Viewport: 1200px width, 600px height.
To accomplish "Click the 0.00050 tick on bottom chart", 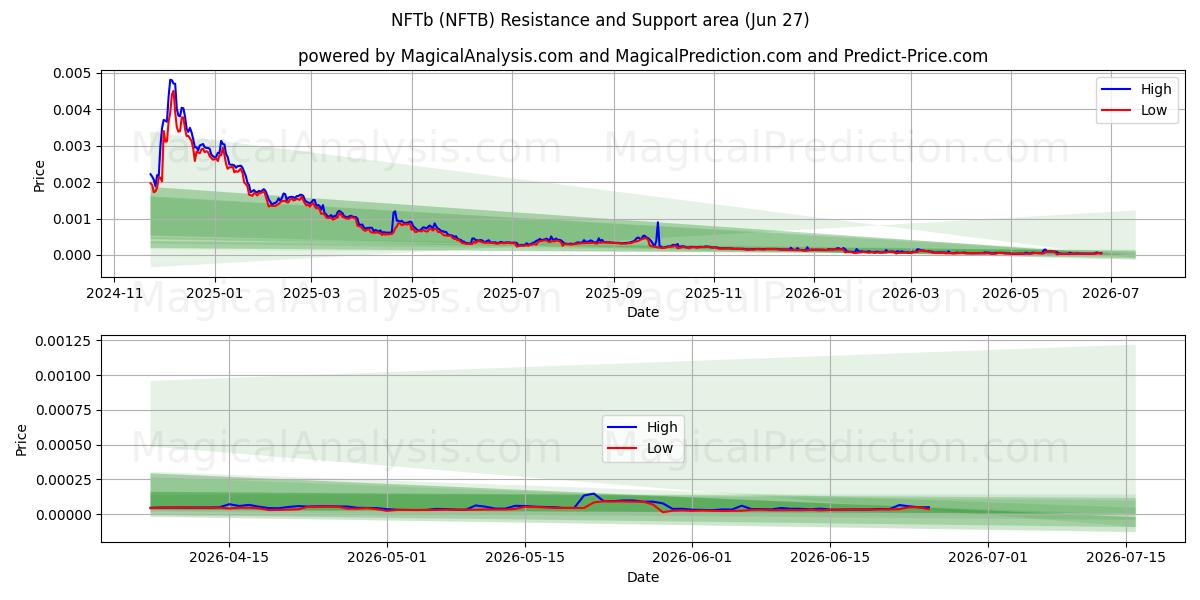I will point(64,445).
